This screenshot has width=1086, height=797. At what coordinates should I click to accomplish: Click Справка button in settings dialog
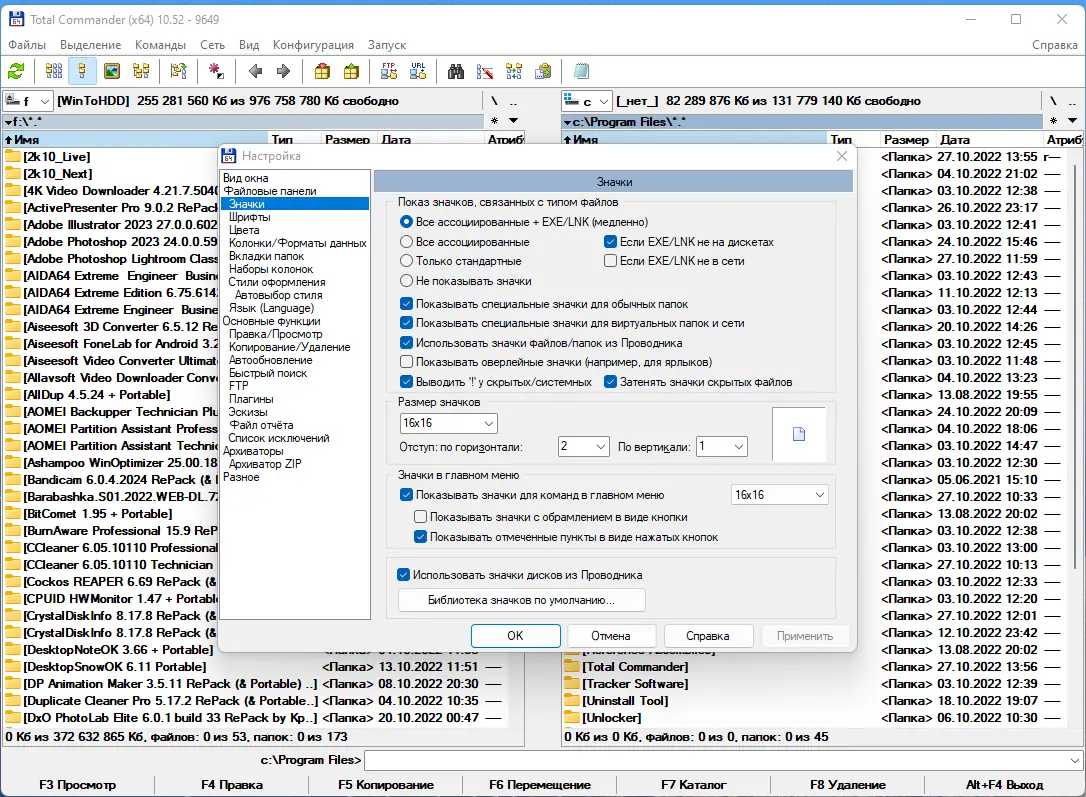708,636
